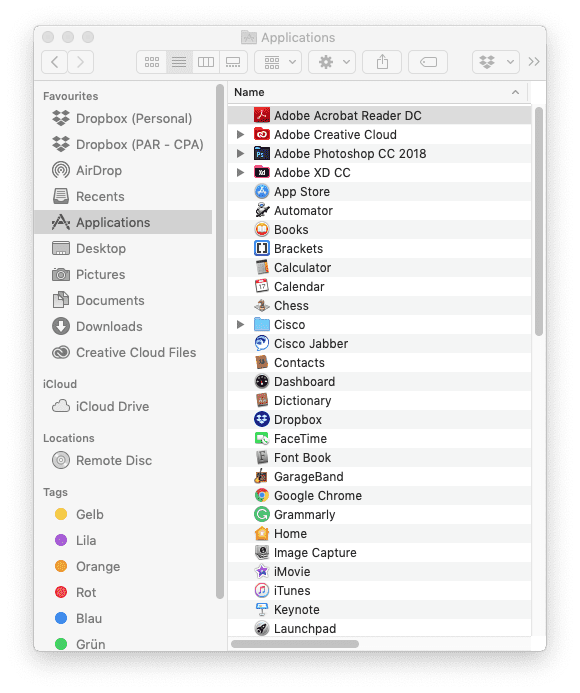Select the Brackets app icon
This screenshot has width=580, height=693.
[262, 248]
